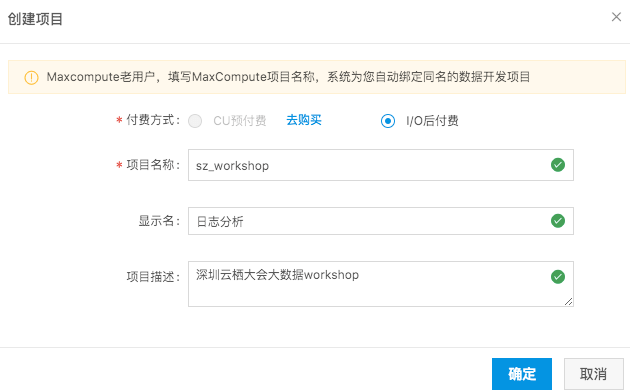Cancel the dialog with 取消
Viewport: 630px width, 392px height.
pos(593,374)
